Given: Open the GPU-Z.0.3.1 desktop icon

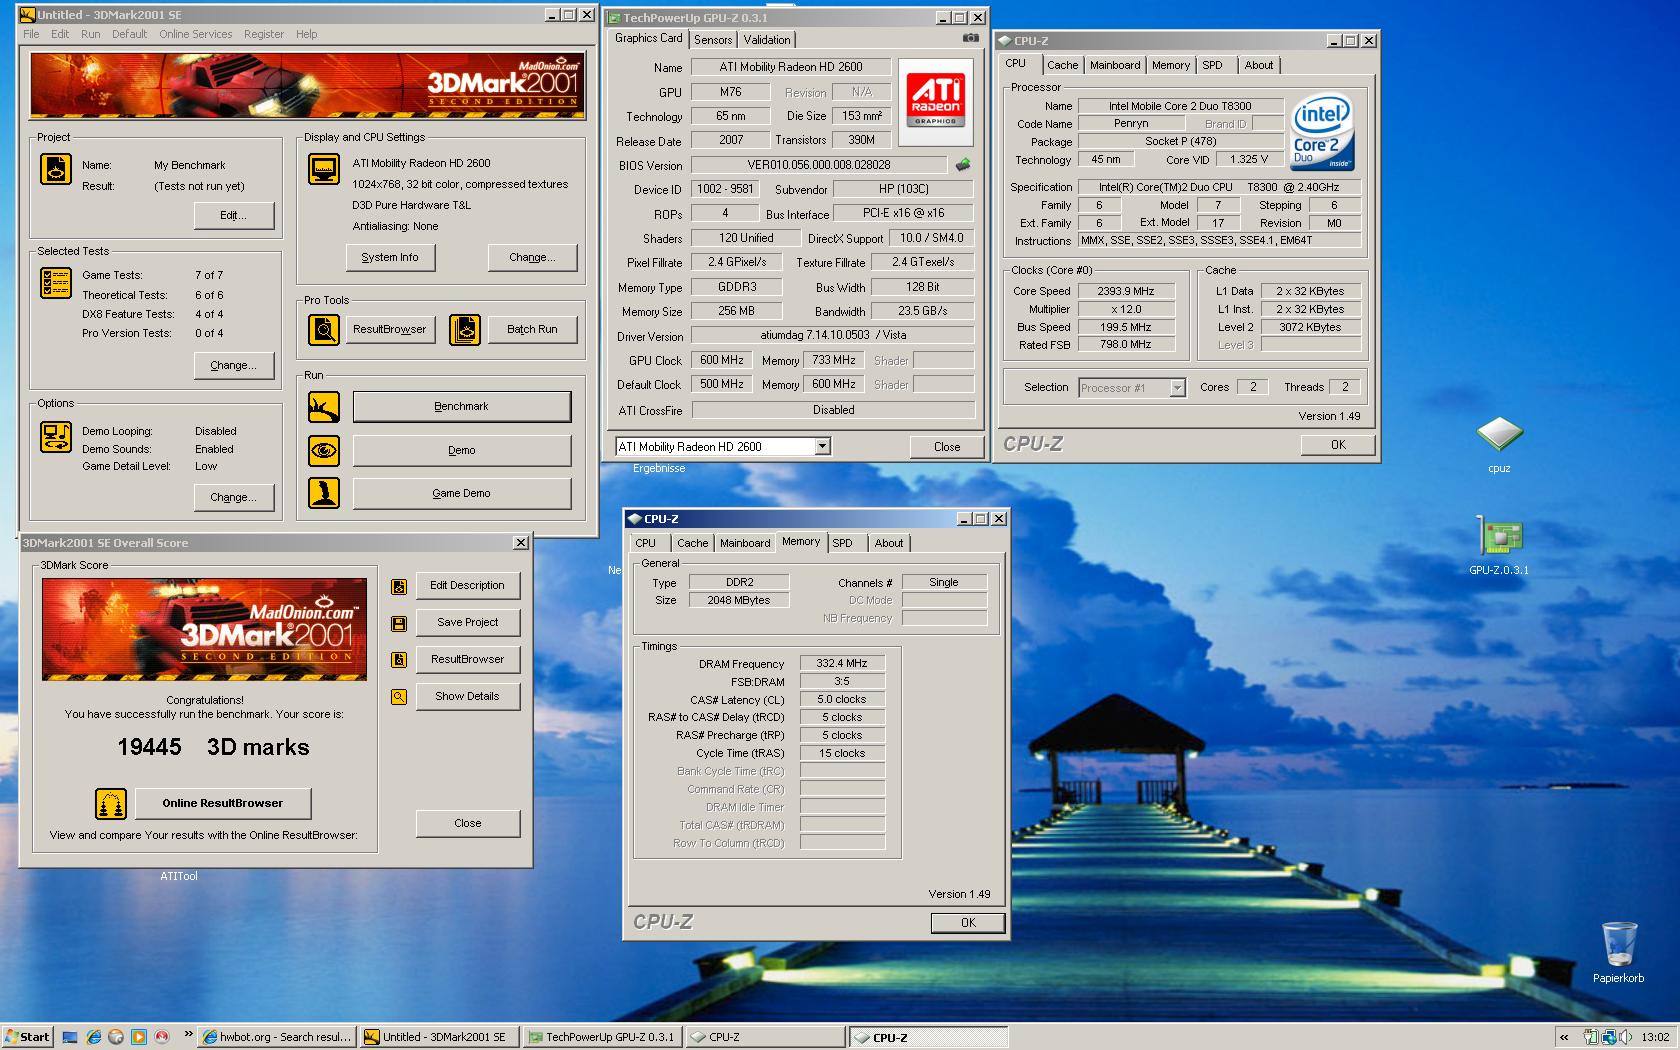Looking at the screenshot, I should tap(1499, 545).
